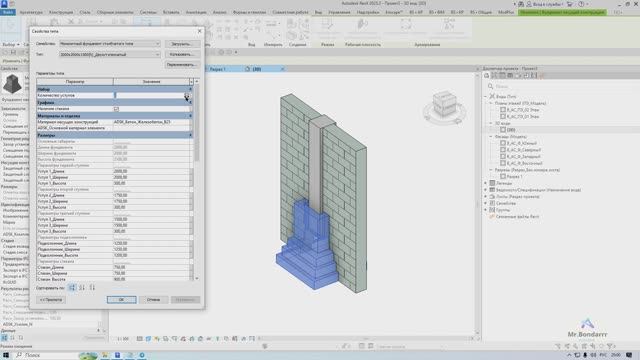Image resolution: width=640 pixels, height=360 pixels.
Task: Click the Загрузить... button
Action: (x=181, y=44)
